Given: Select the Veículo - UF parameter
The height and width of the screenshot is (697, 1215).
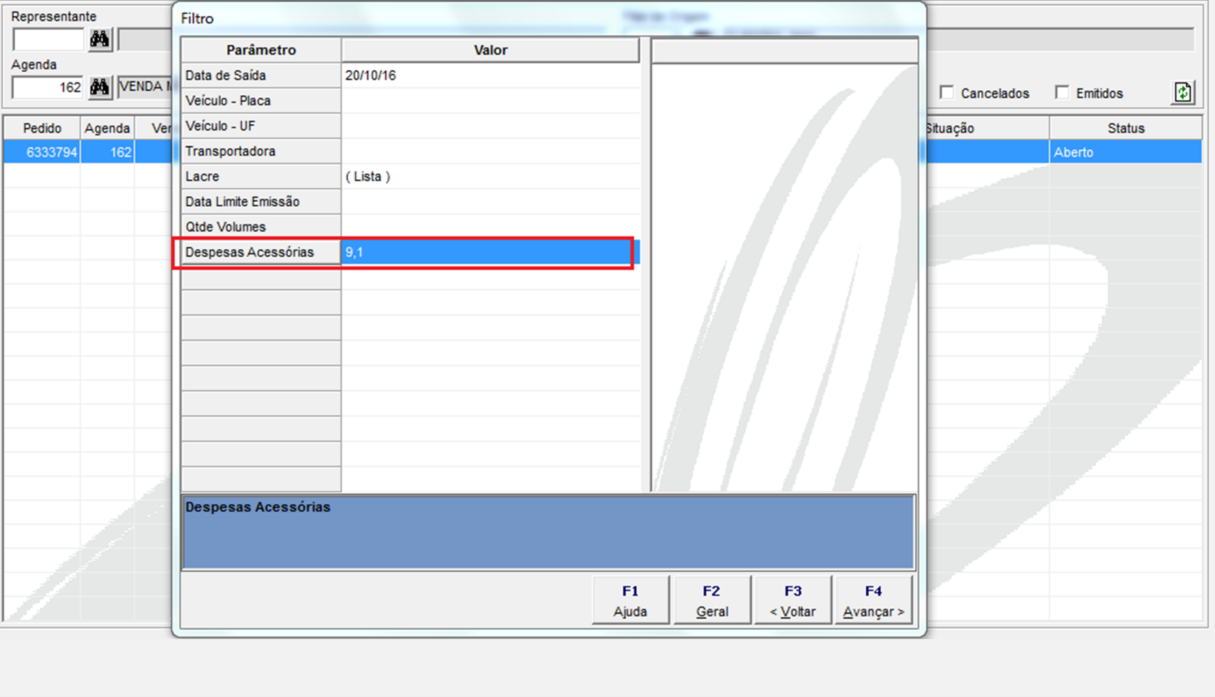Looking at the screenshot, I should point(261,126).
